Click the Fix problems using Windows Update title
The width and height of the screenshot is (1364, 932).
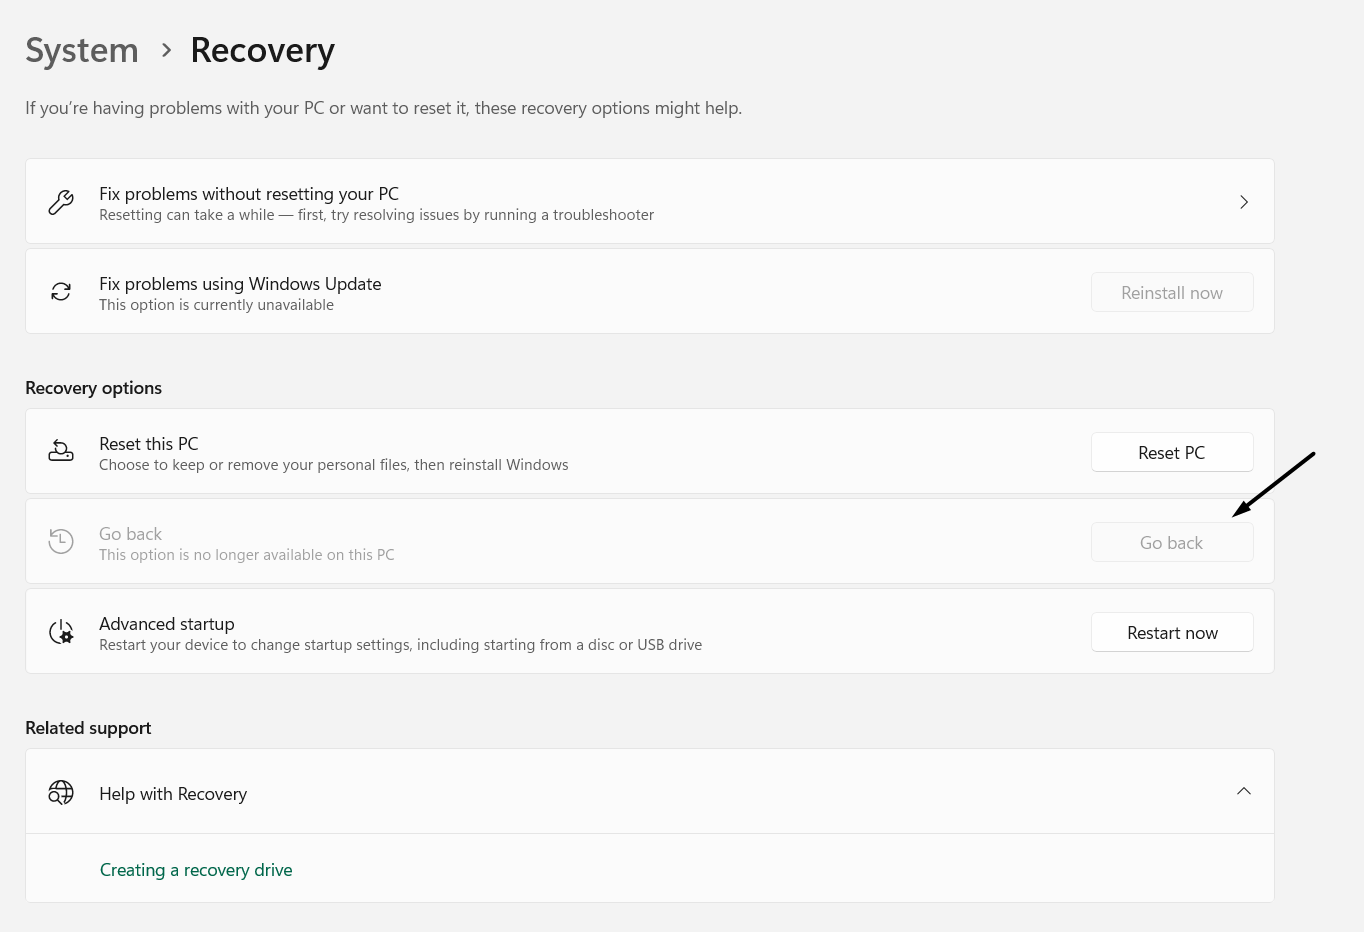pyautogui.click(x=240, y=284)
